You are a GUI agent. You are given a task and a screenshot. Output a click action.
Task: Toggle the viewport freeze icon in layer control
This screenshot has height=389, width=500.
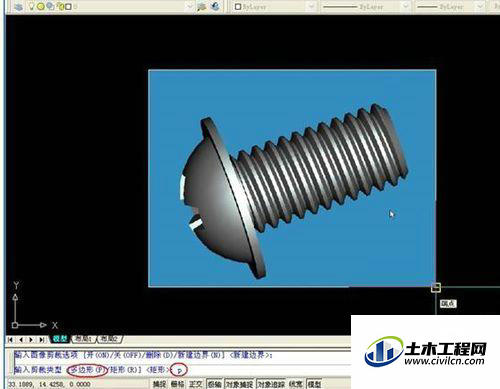pos(50,6)
